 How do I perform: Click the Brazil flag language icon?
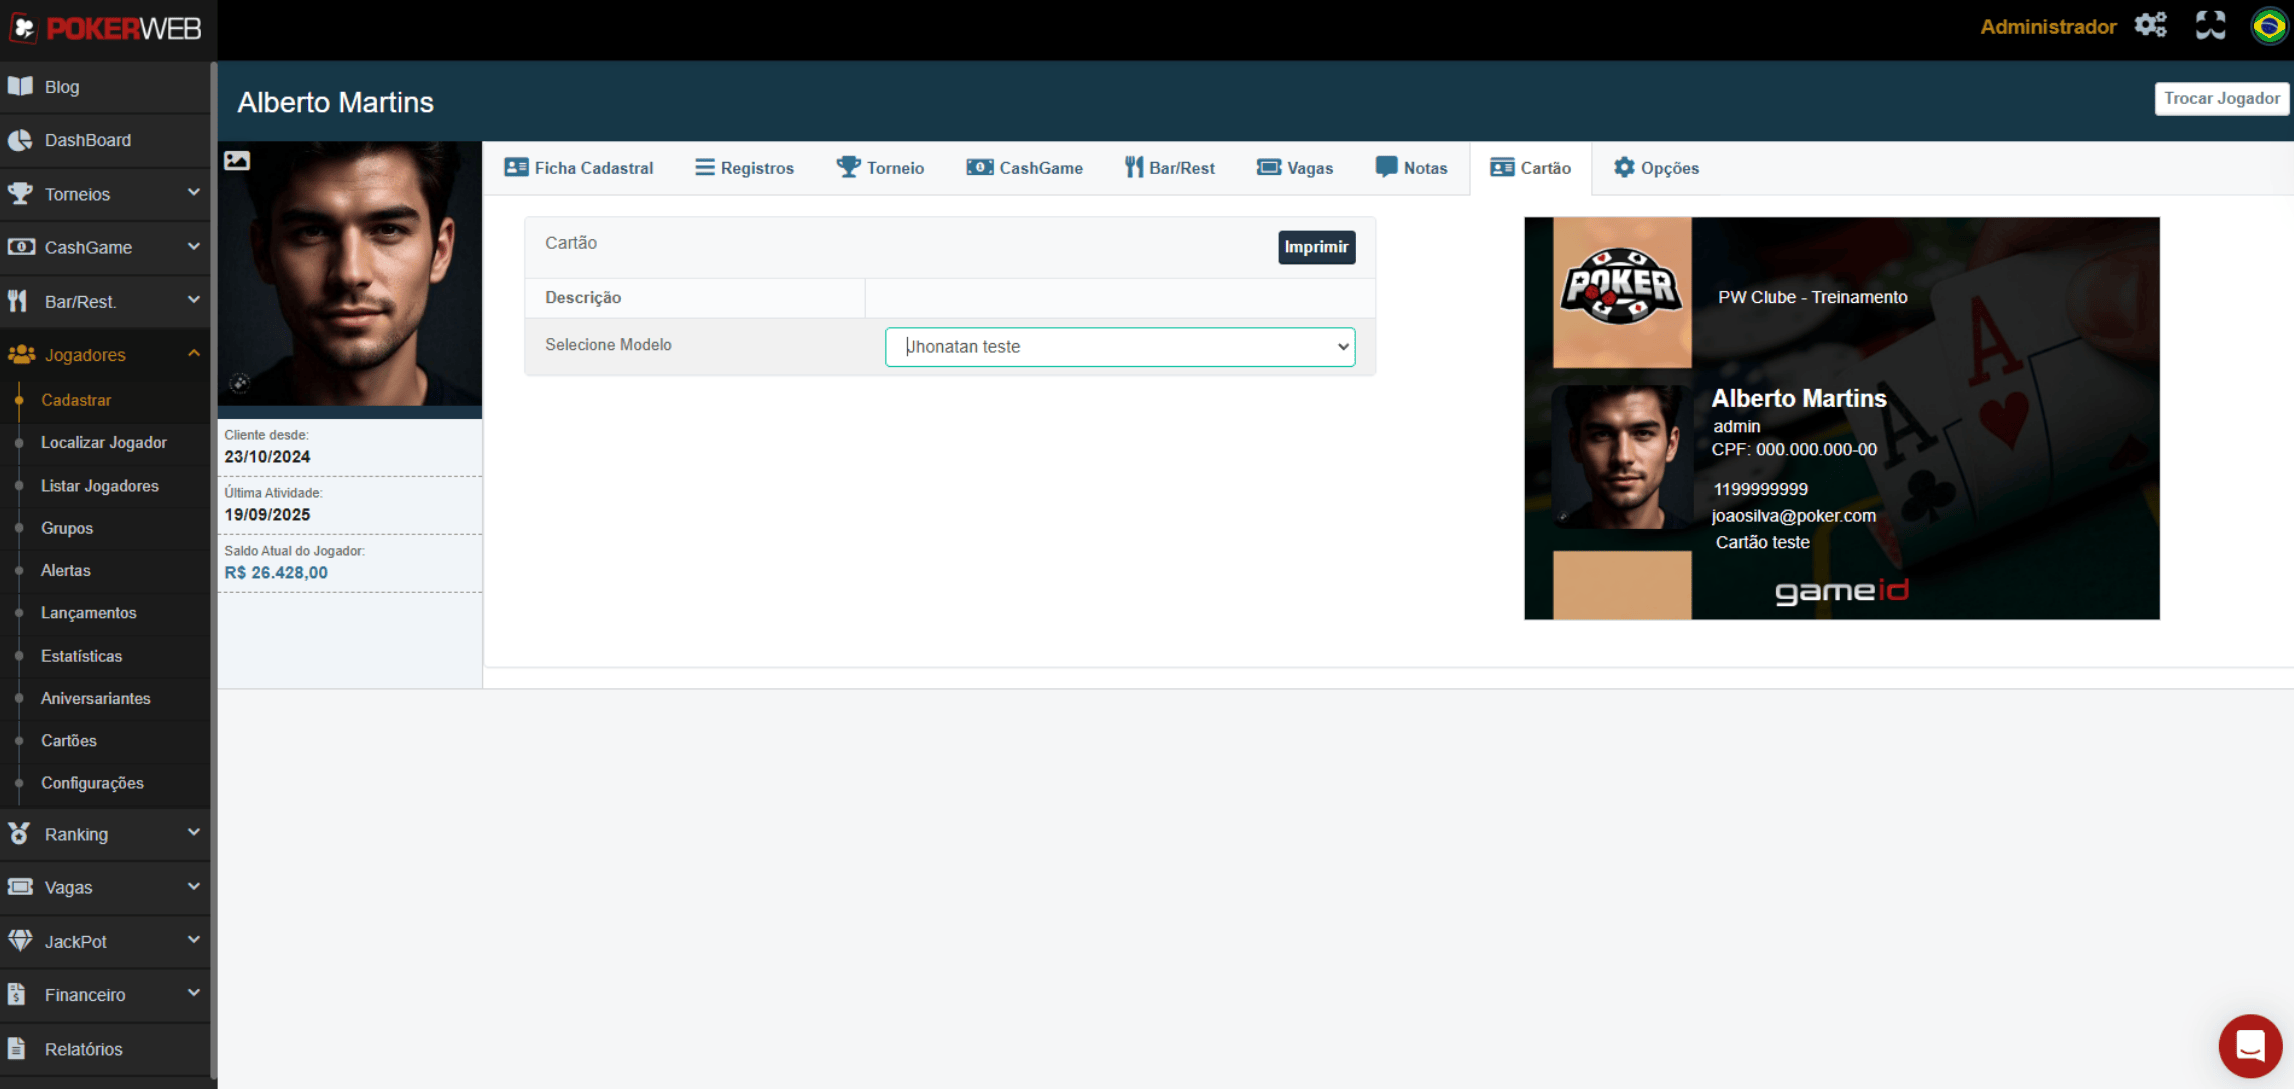(x=2268, y=25)
